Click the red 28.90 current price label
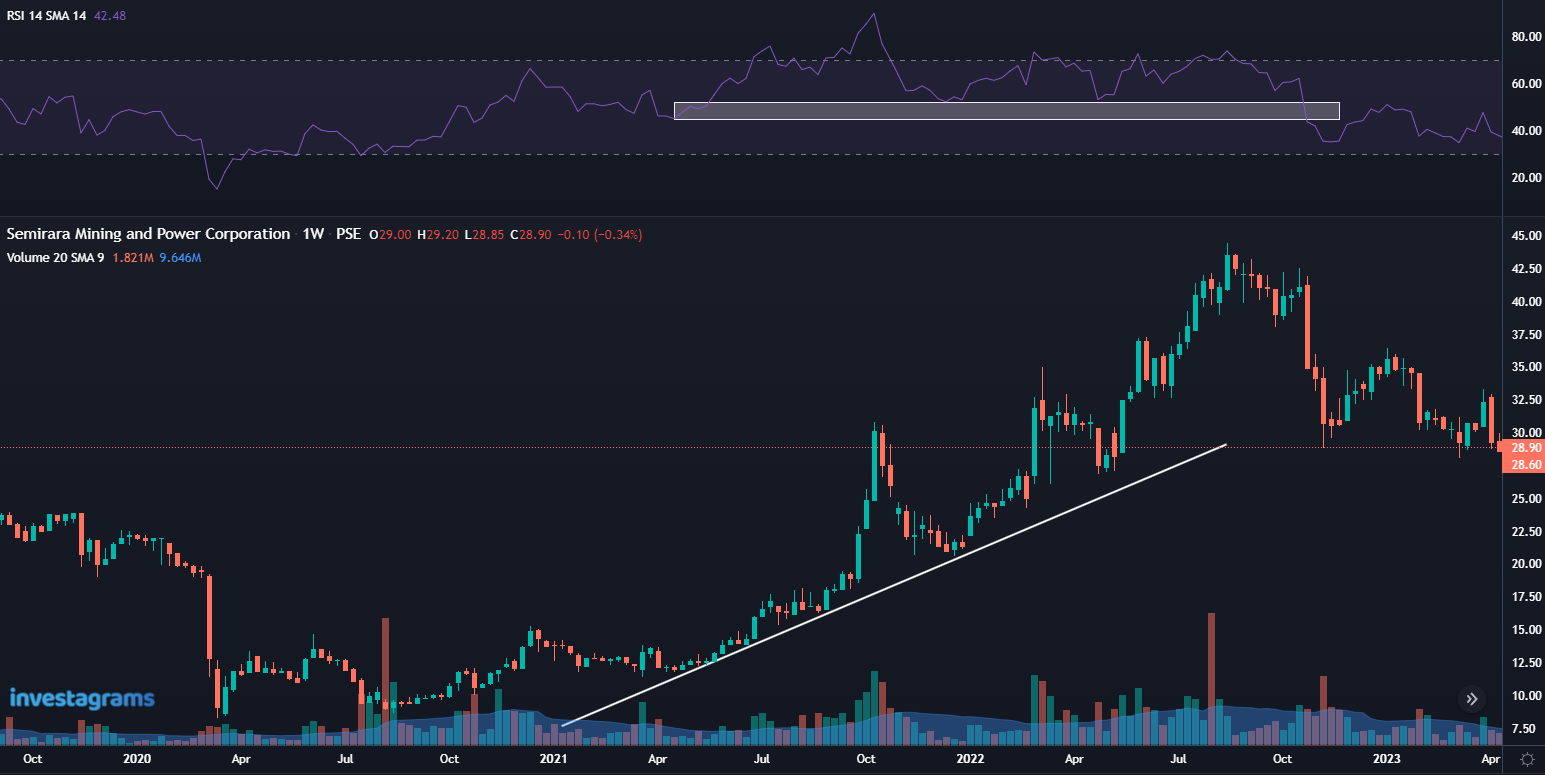1545x775 pixels. [x=1525, y=448]
